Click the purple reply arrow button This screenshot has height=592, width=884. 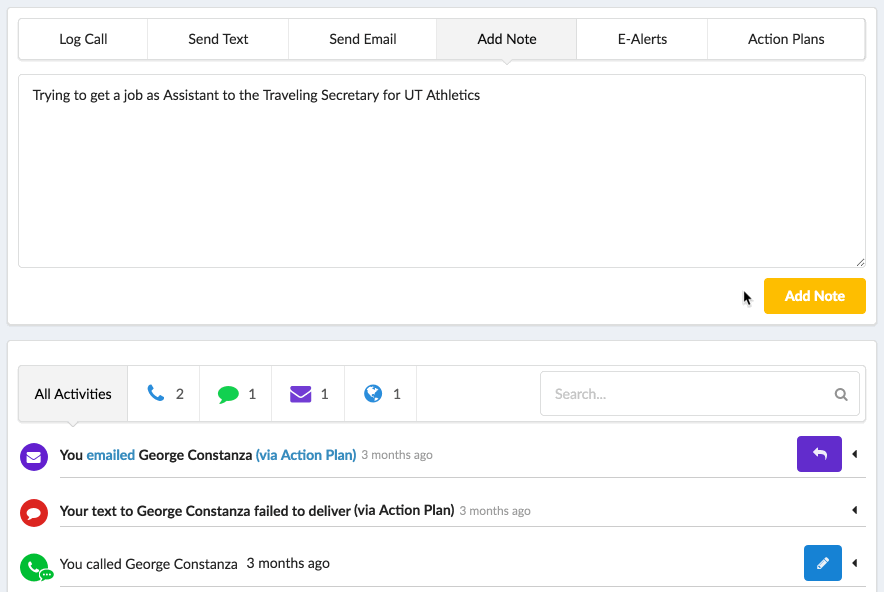[x=819, y=454]
